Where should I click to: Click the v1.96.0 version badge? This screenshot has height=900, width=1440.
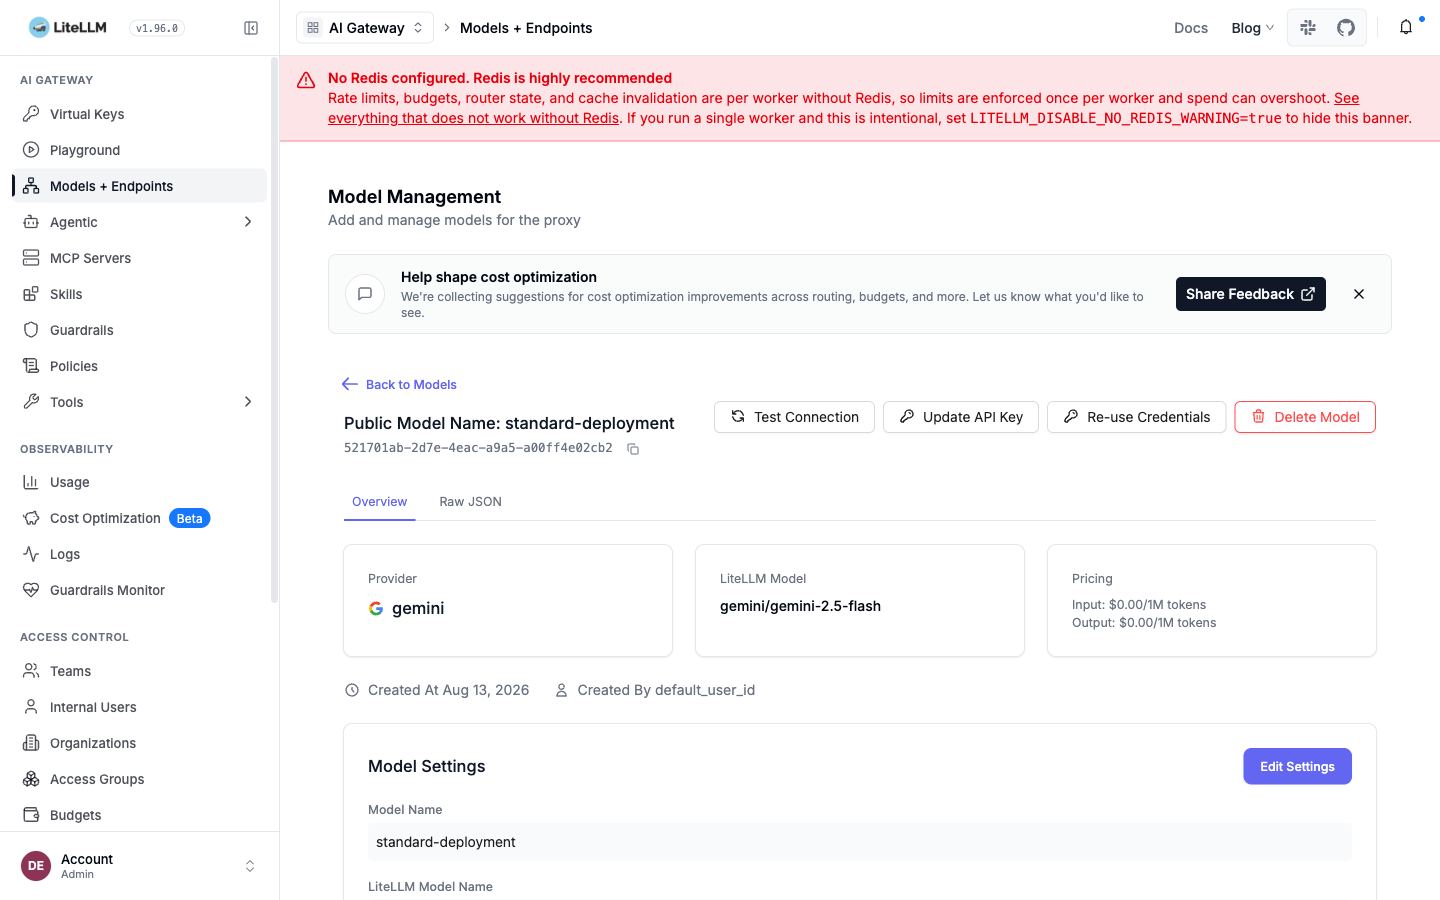click(157, 28)
